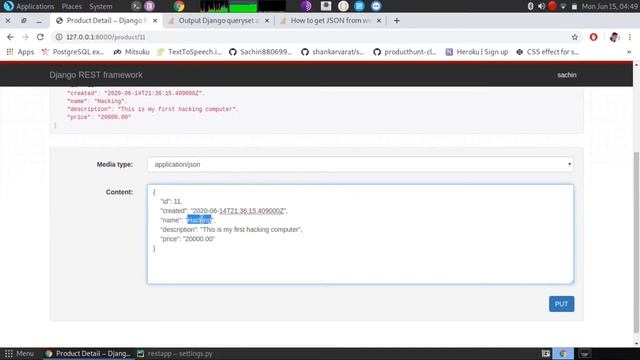Bookmark this page with the star icon
The width and height of the screenshot is (640, 360).
(575, 37)
